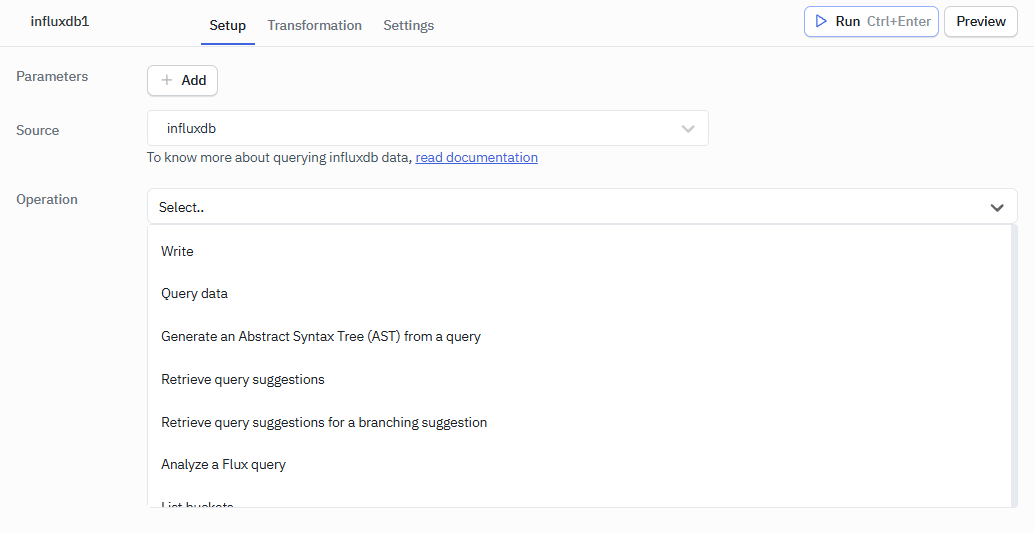Screen dimensions: 1034x533
Task: Click the plus icon beside Add
Action: point(167,80)
